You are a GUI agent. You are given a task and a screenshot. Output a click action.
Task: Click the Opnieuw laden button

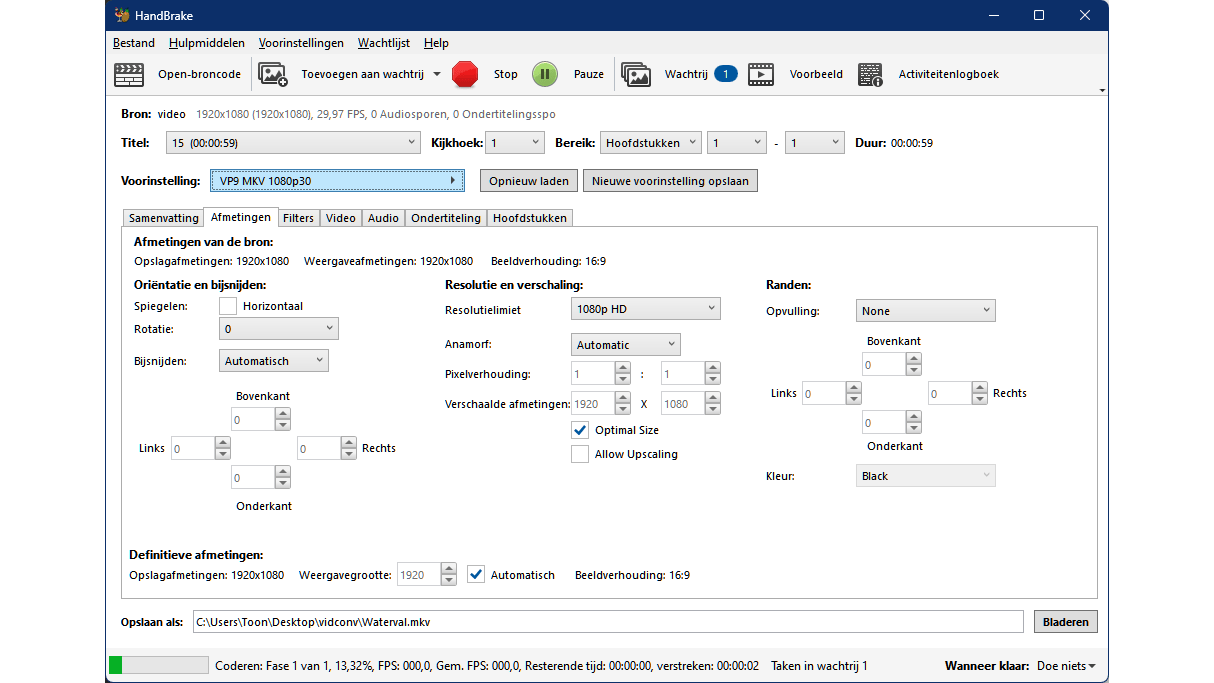(x=529, y=181)
